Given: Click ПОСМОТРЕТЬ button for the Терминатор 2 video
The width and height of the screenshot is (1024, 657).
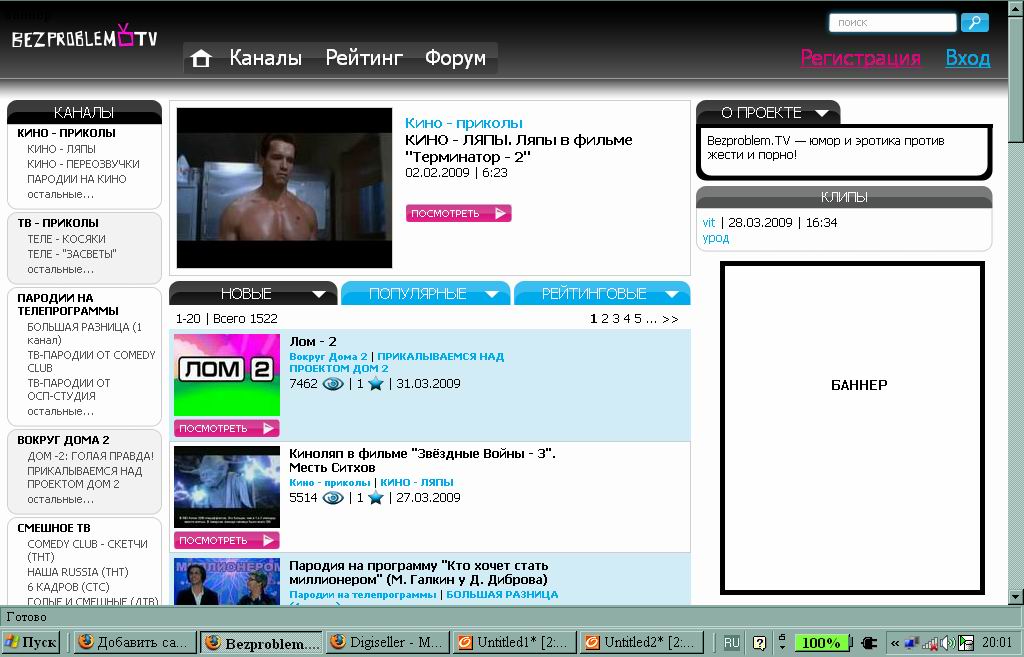Looking at the screenshot, I should [x=458, y=214].
